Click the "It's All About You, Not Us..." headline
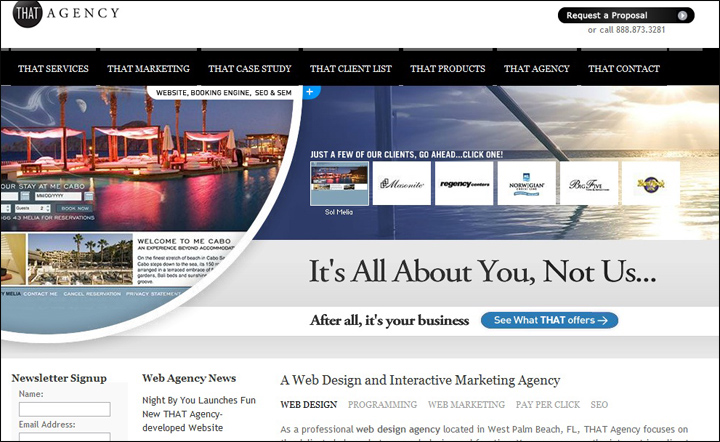The image size is (720, 442). [x=483, y=272]
